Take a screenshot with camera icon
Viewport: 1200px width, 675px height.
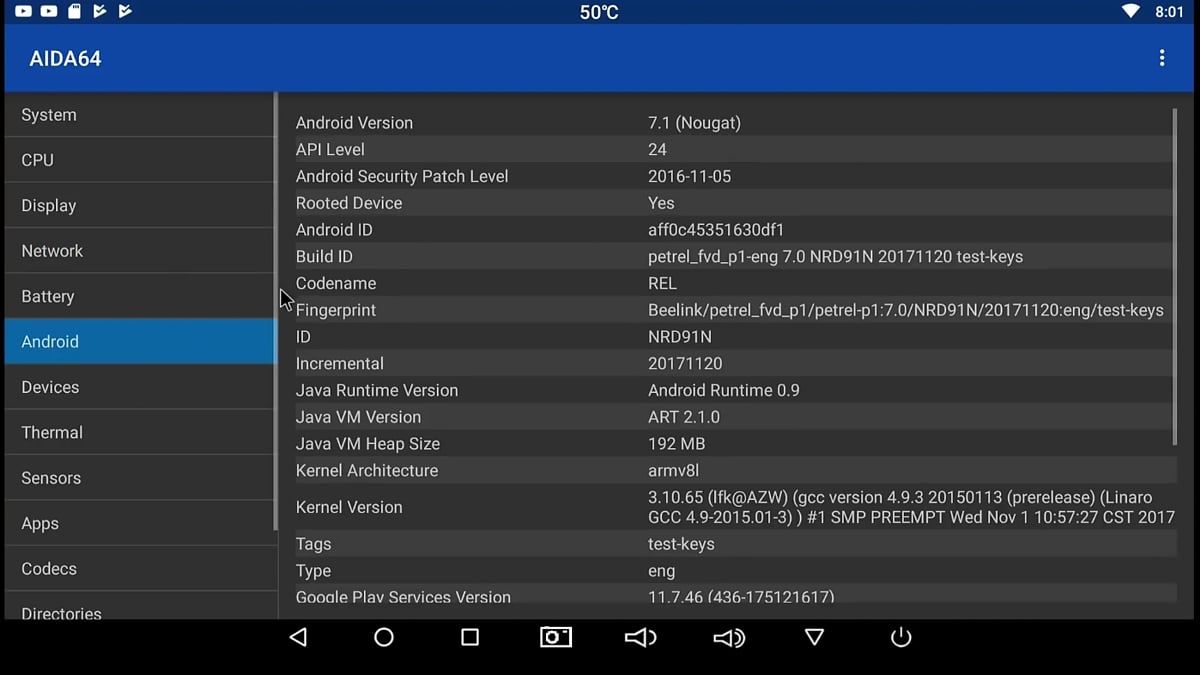point(556,637)
